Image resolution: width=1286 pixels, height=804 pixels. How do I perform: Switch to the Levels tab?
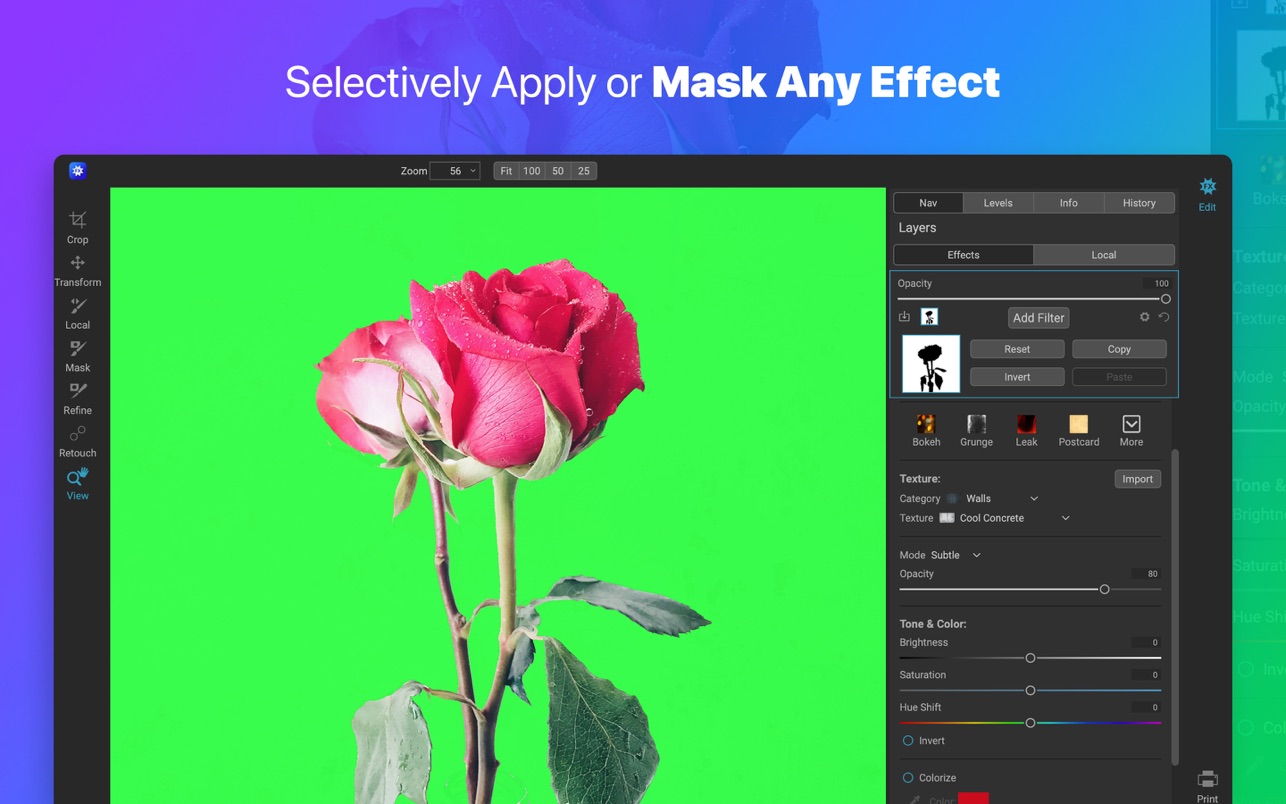click(x=997, y=203)
